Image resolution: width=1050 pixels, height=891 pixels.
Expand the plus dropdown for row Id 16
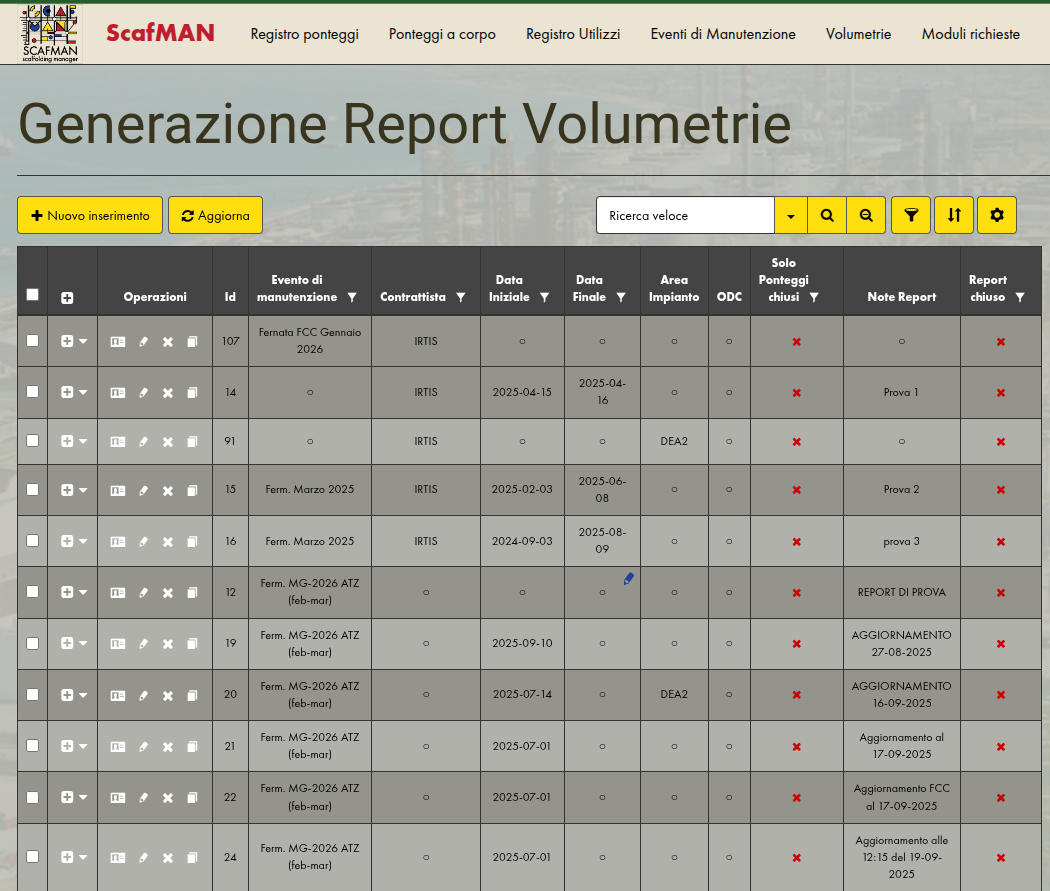pyautogui.click(x=74, y=541)
